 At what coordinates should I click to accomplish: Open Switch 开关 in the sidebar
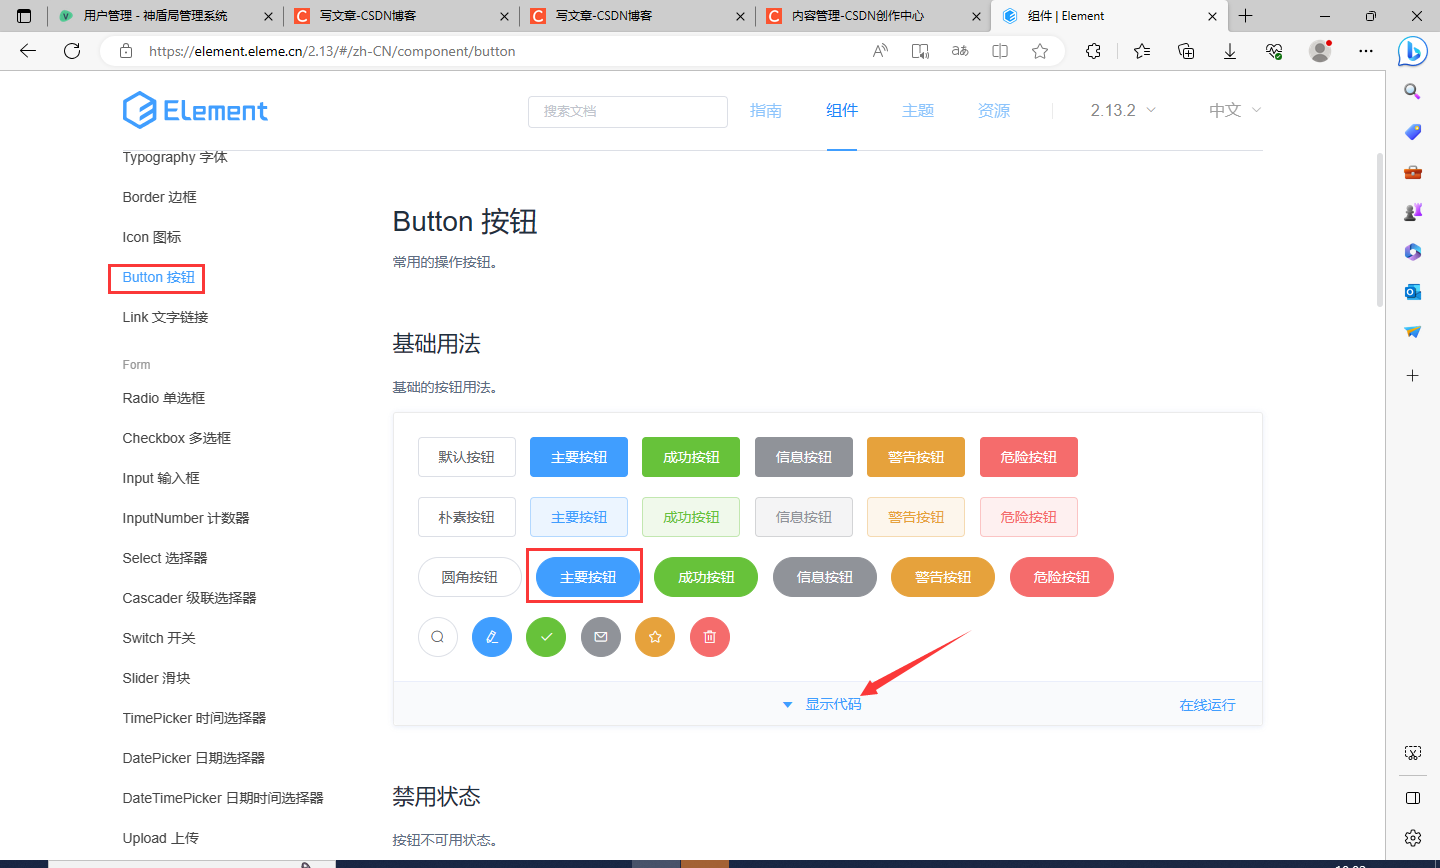click(x=159, y=638)
